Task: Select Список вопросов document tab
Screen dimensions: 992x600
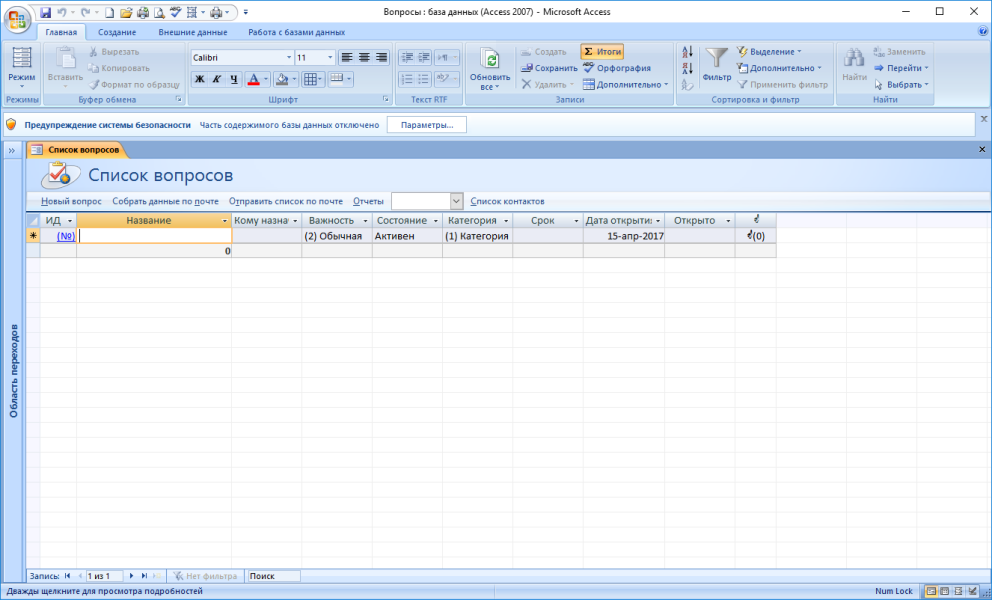Action: [77, 150]
